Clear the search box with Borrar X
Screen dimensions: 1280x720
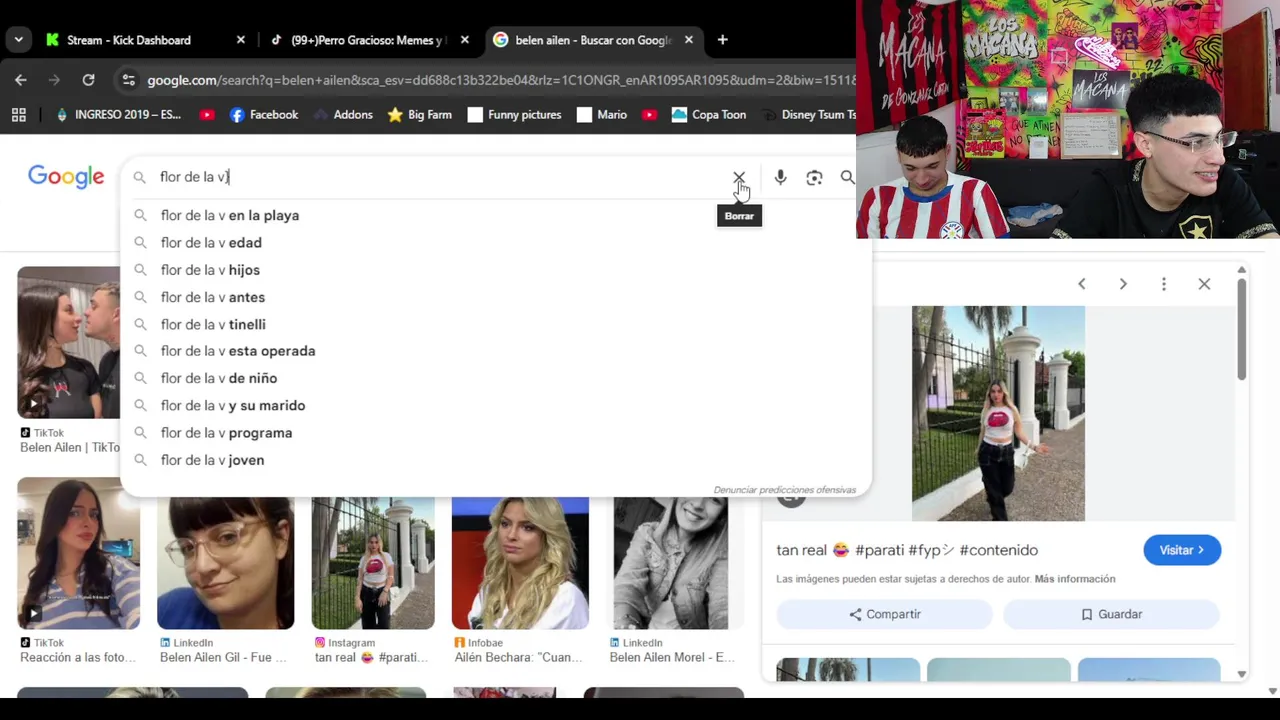739,177
